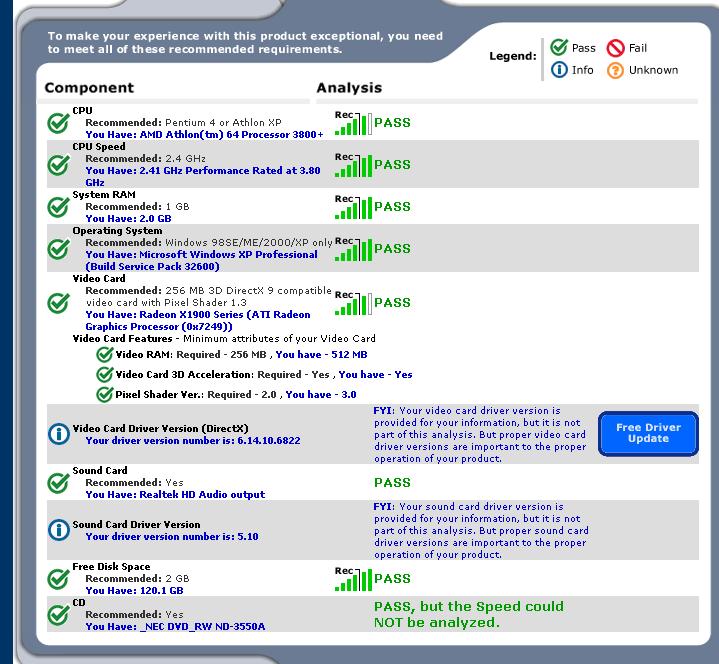Click the PASS result for Free Disk Space
This screenshot has width=719, height=664.
coord(392,578)
